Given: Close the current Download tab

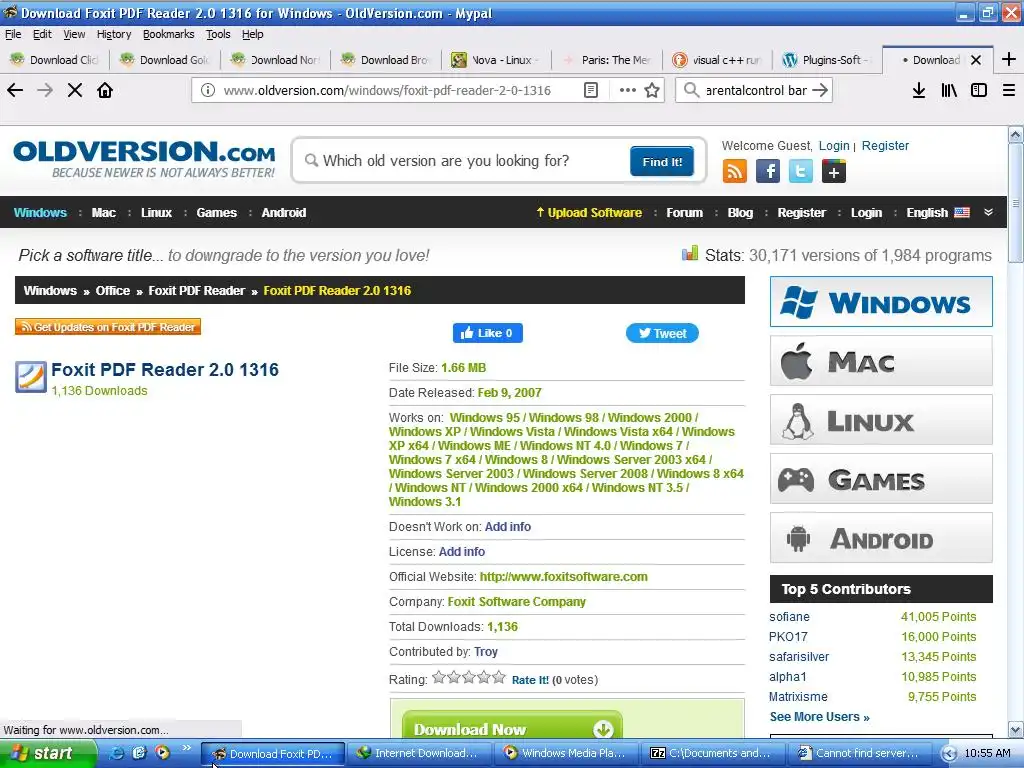Looking at the screenshot, I should [976, 60].
